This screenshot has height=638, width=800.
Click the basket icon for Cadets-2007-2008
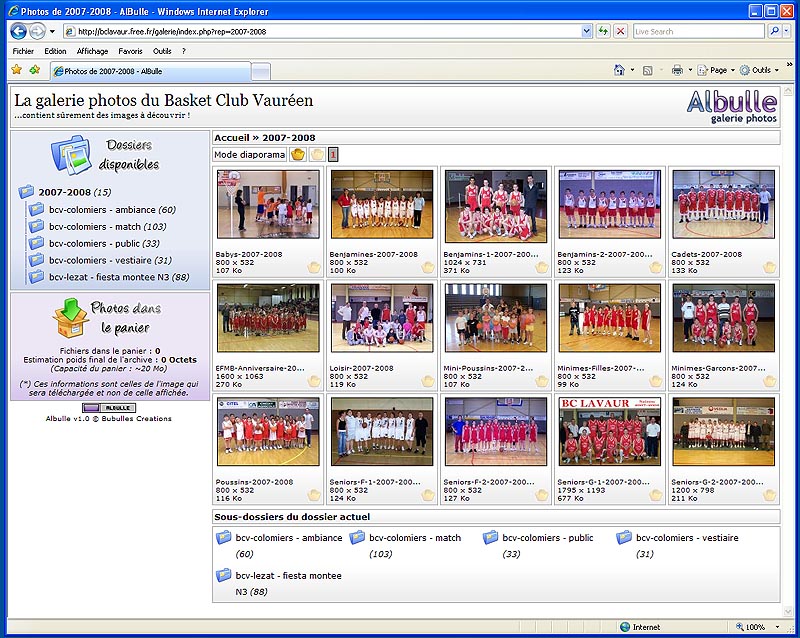pyautogui.click(x=769, y=267)
